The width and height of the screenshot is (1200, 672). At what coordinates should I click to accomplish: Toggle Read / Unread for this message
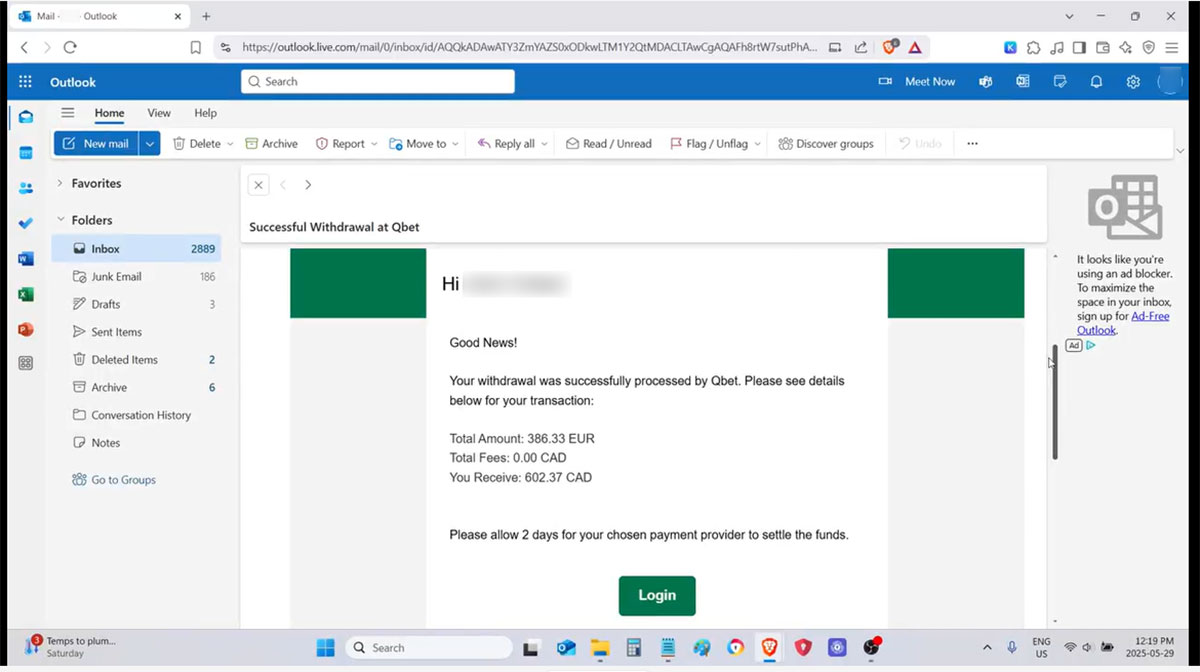click(x=609, y=144)
